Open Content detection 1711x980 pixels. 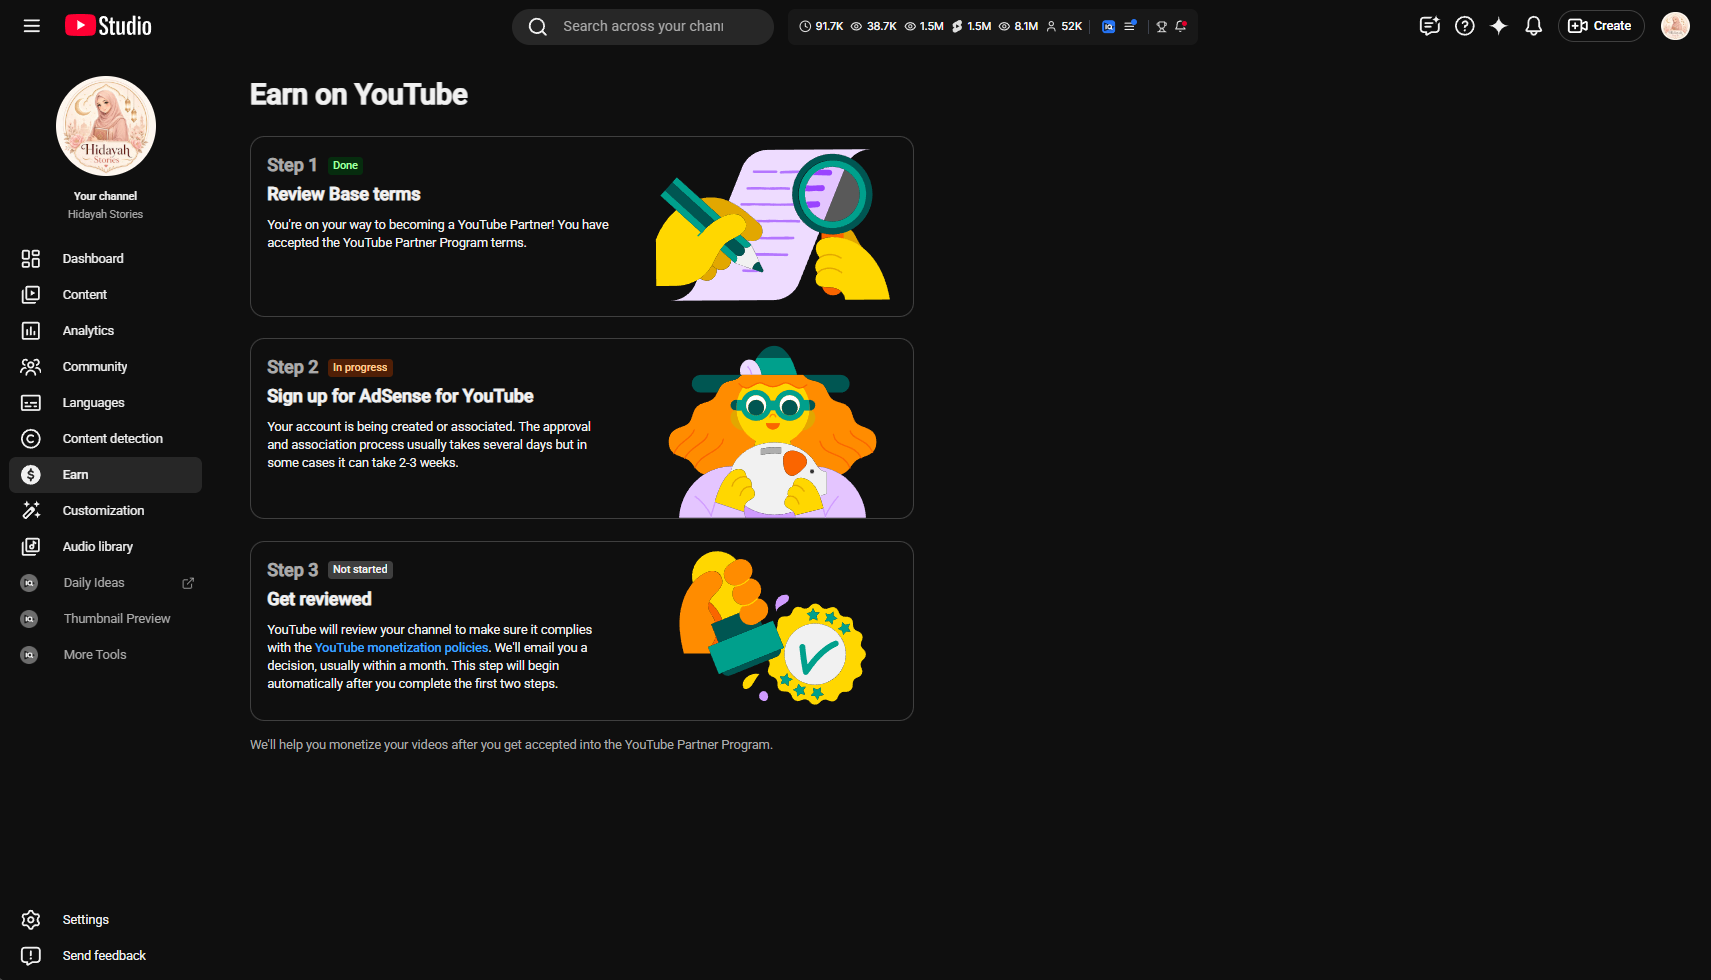(x=105, y=439)
